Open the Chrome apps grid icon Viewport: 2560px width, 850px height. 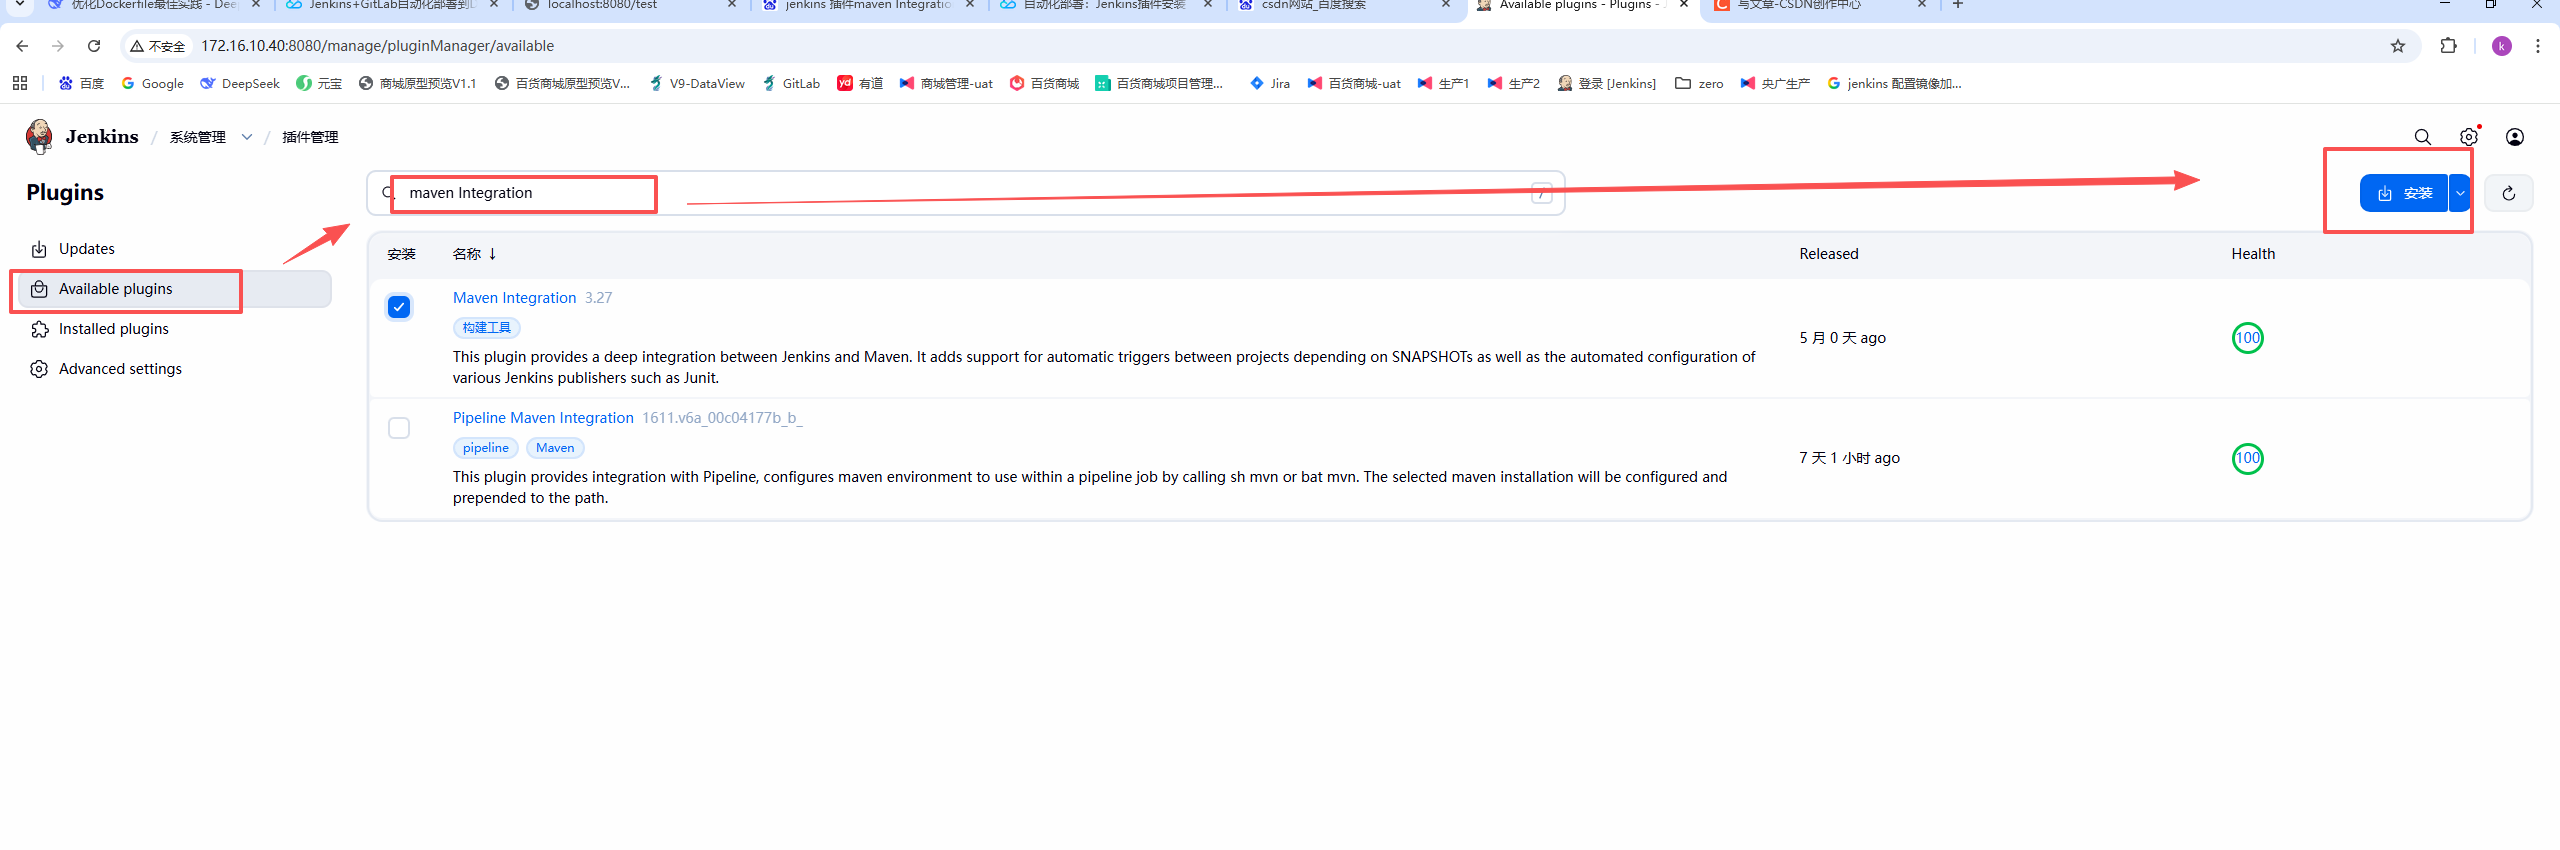tap(20, 83)
